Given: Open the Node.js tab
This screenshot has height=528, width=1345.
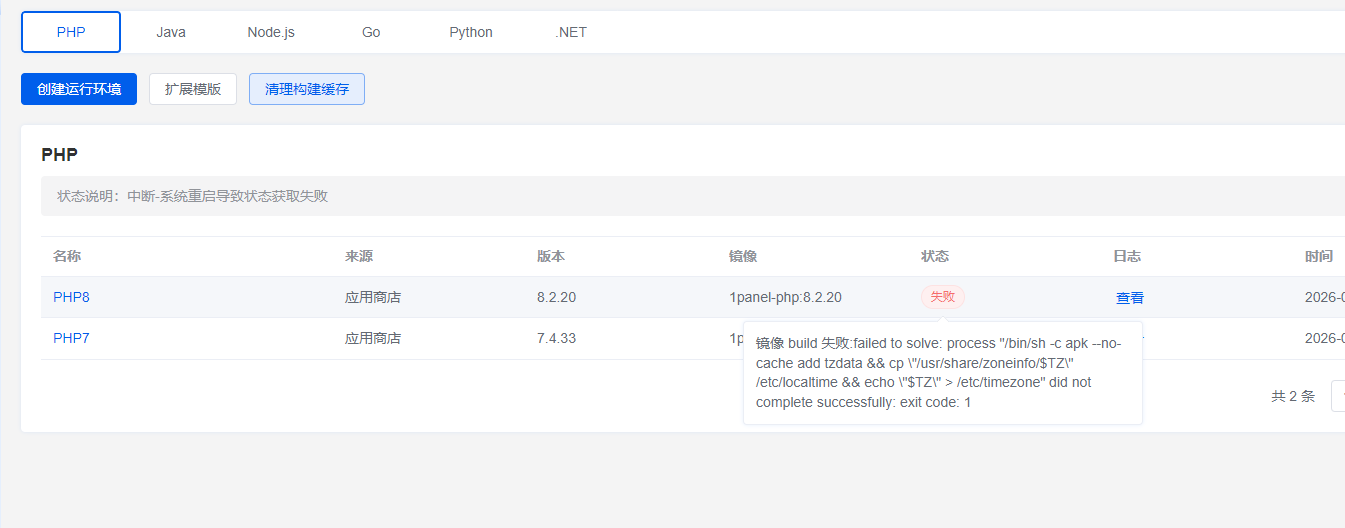Looking at the screenshot, I should (271, 32).
